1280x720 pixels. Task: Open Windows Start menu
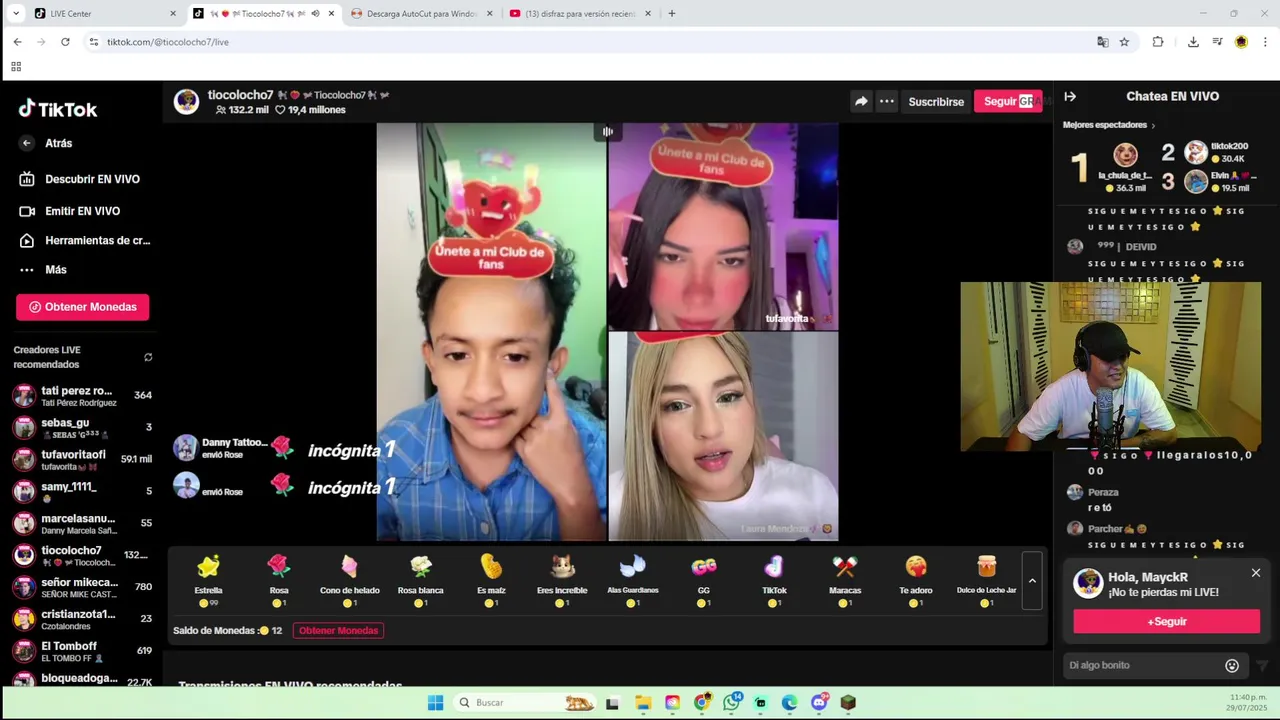tap(436, 703)
